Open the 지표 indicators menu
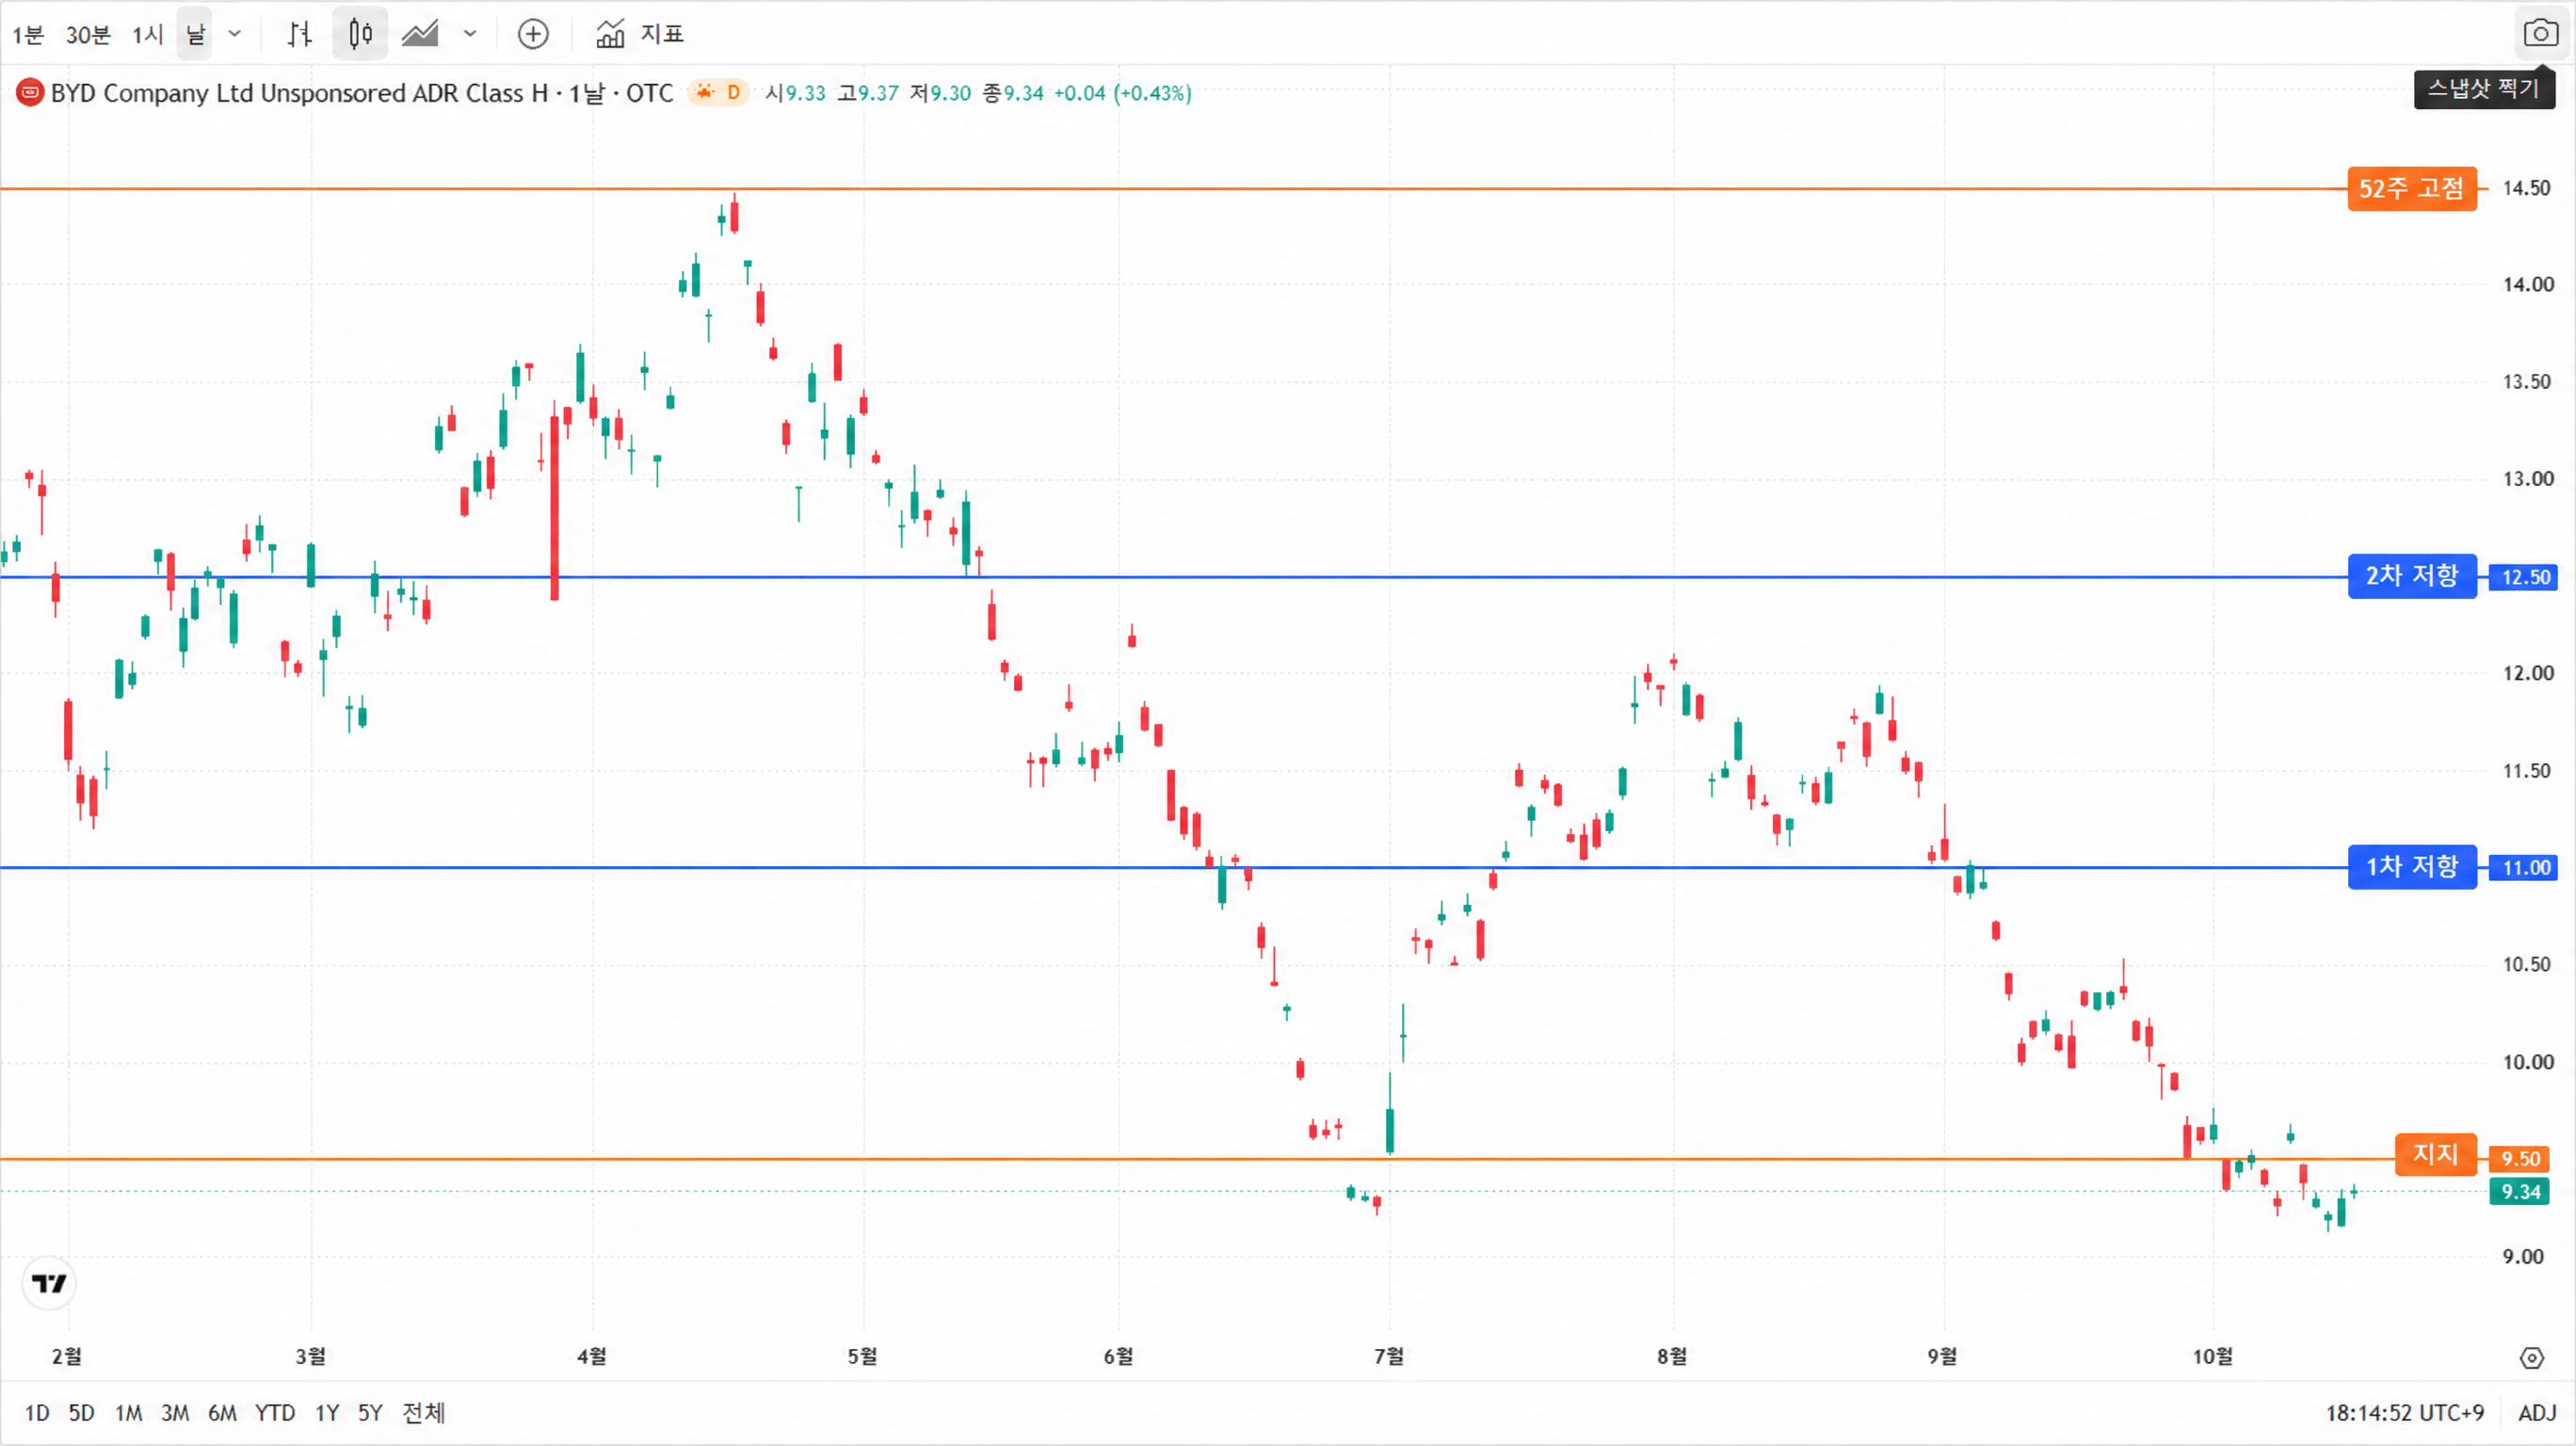 (x=640, y=34)
